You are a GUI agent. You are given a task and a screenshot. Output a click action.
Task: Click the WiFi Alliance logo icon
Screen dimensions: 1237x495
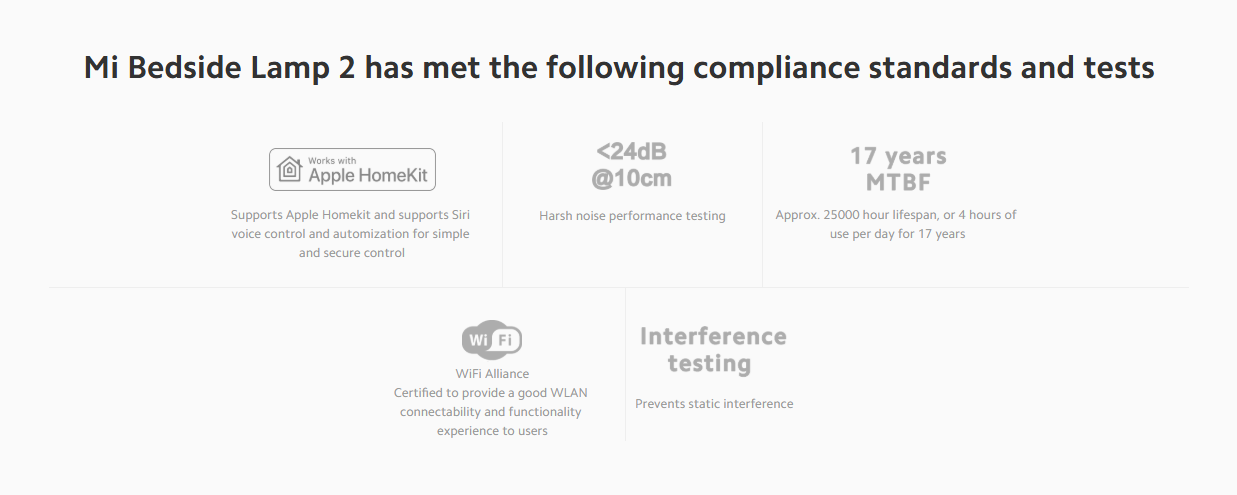click(x=492, y=340)
